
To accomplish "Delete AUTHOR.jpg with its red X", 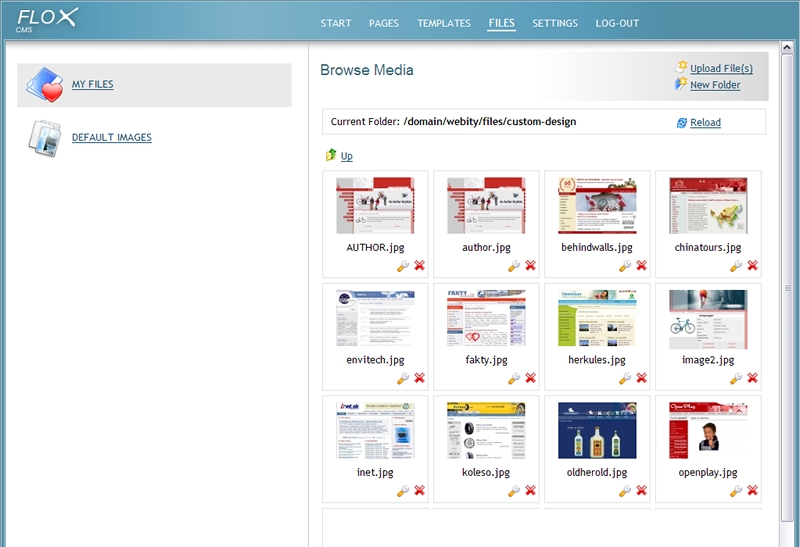I will coord(419,265).
